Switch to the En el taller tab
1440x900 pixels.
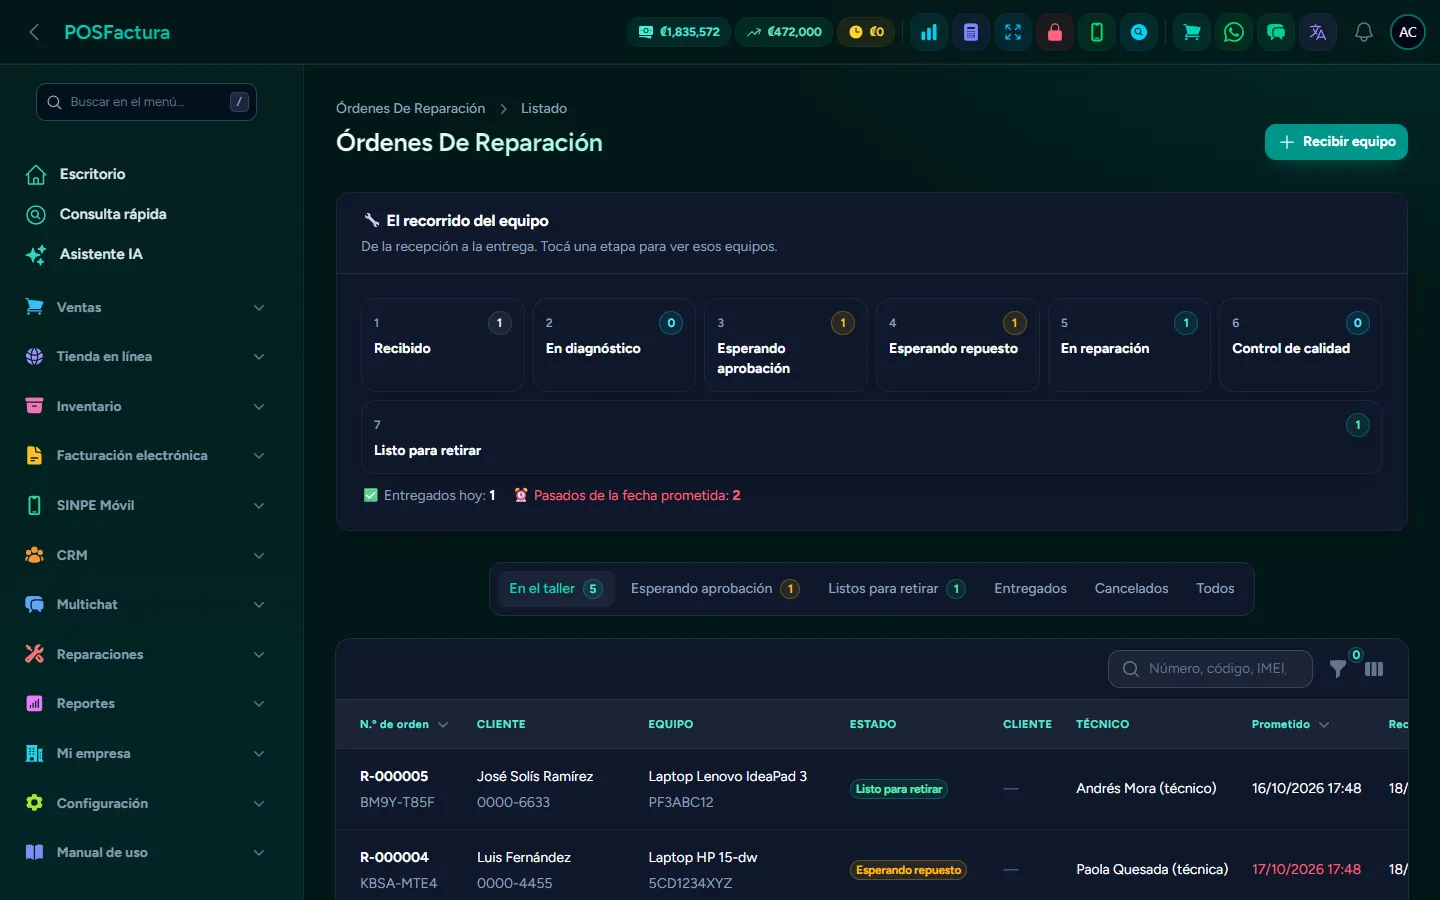pos(555,589)
